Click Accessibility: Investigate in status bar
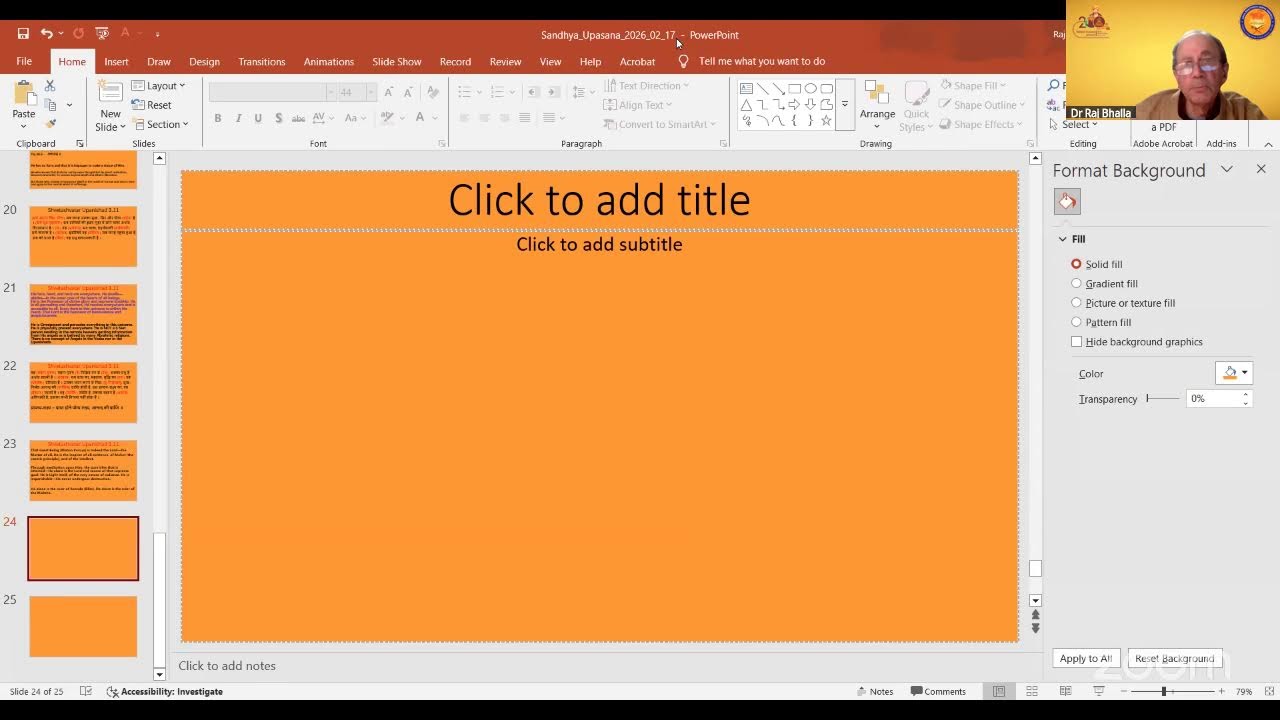Viewport: 1280px width, 720px height. pyautogui.click(x=165, y=691)
